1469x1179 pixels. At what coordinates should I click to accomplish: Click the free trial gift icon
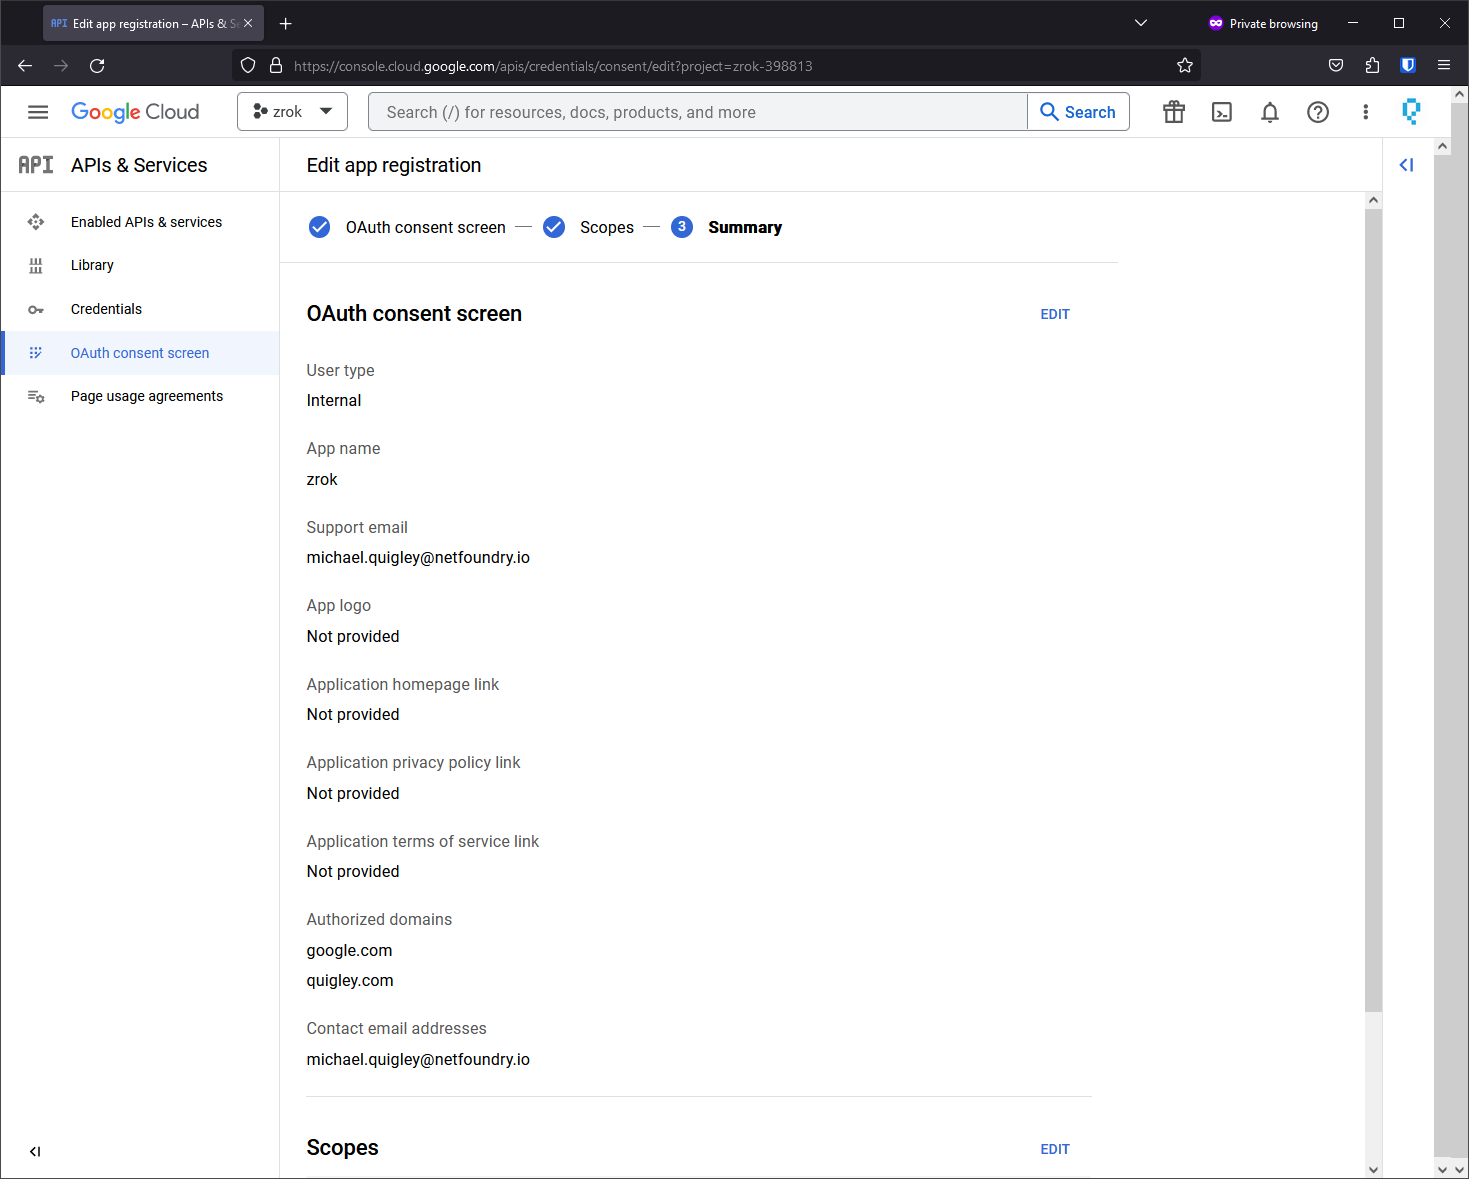coord(1174,112)
